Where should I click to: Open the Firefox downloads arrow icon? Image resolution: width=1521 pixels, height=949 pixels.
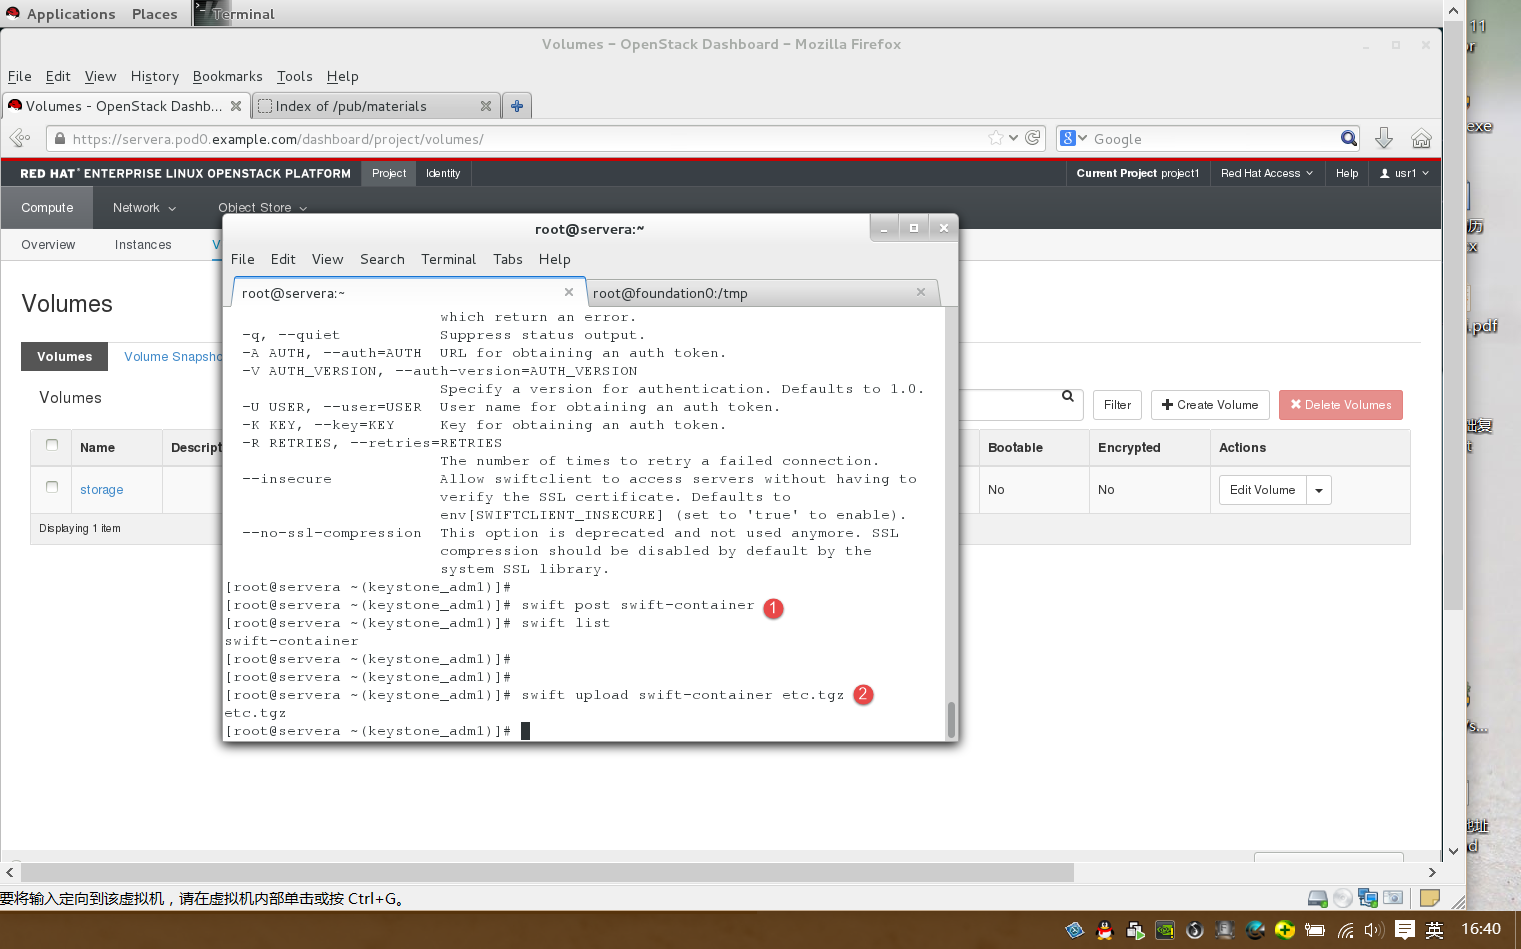[x=1384, y=138]
